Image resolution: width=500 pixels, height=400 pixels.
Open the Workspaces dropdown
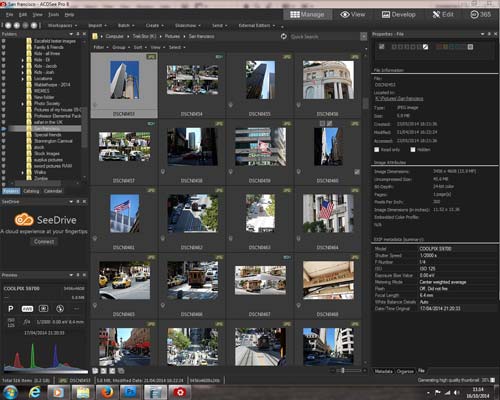pos(62,25)
